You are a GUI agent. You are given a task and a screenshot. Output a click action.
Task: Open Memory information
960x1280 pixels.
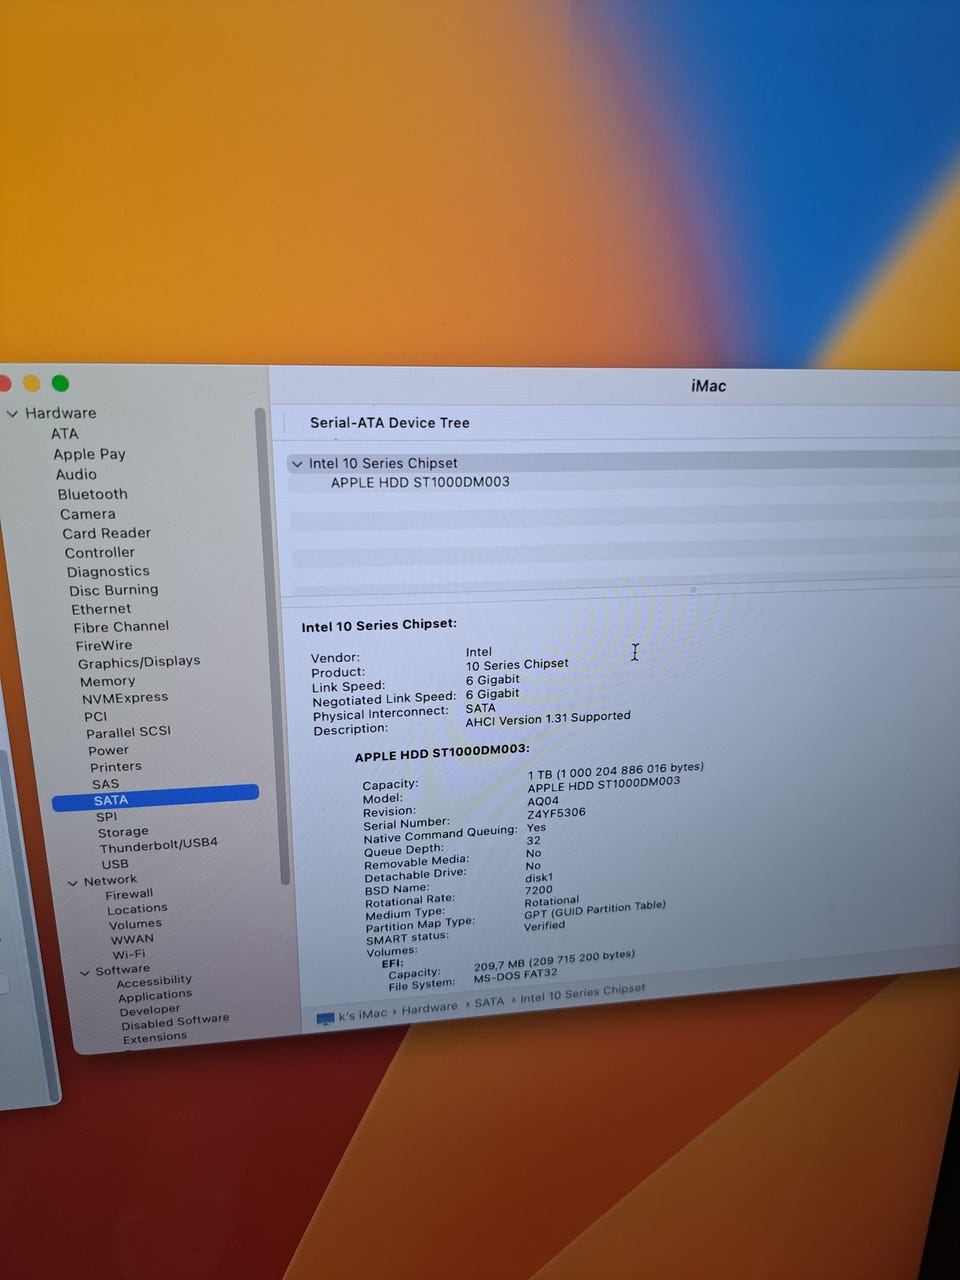[x=108, y=681]
